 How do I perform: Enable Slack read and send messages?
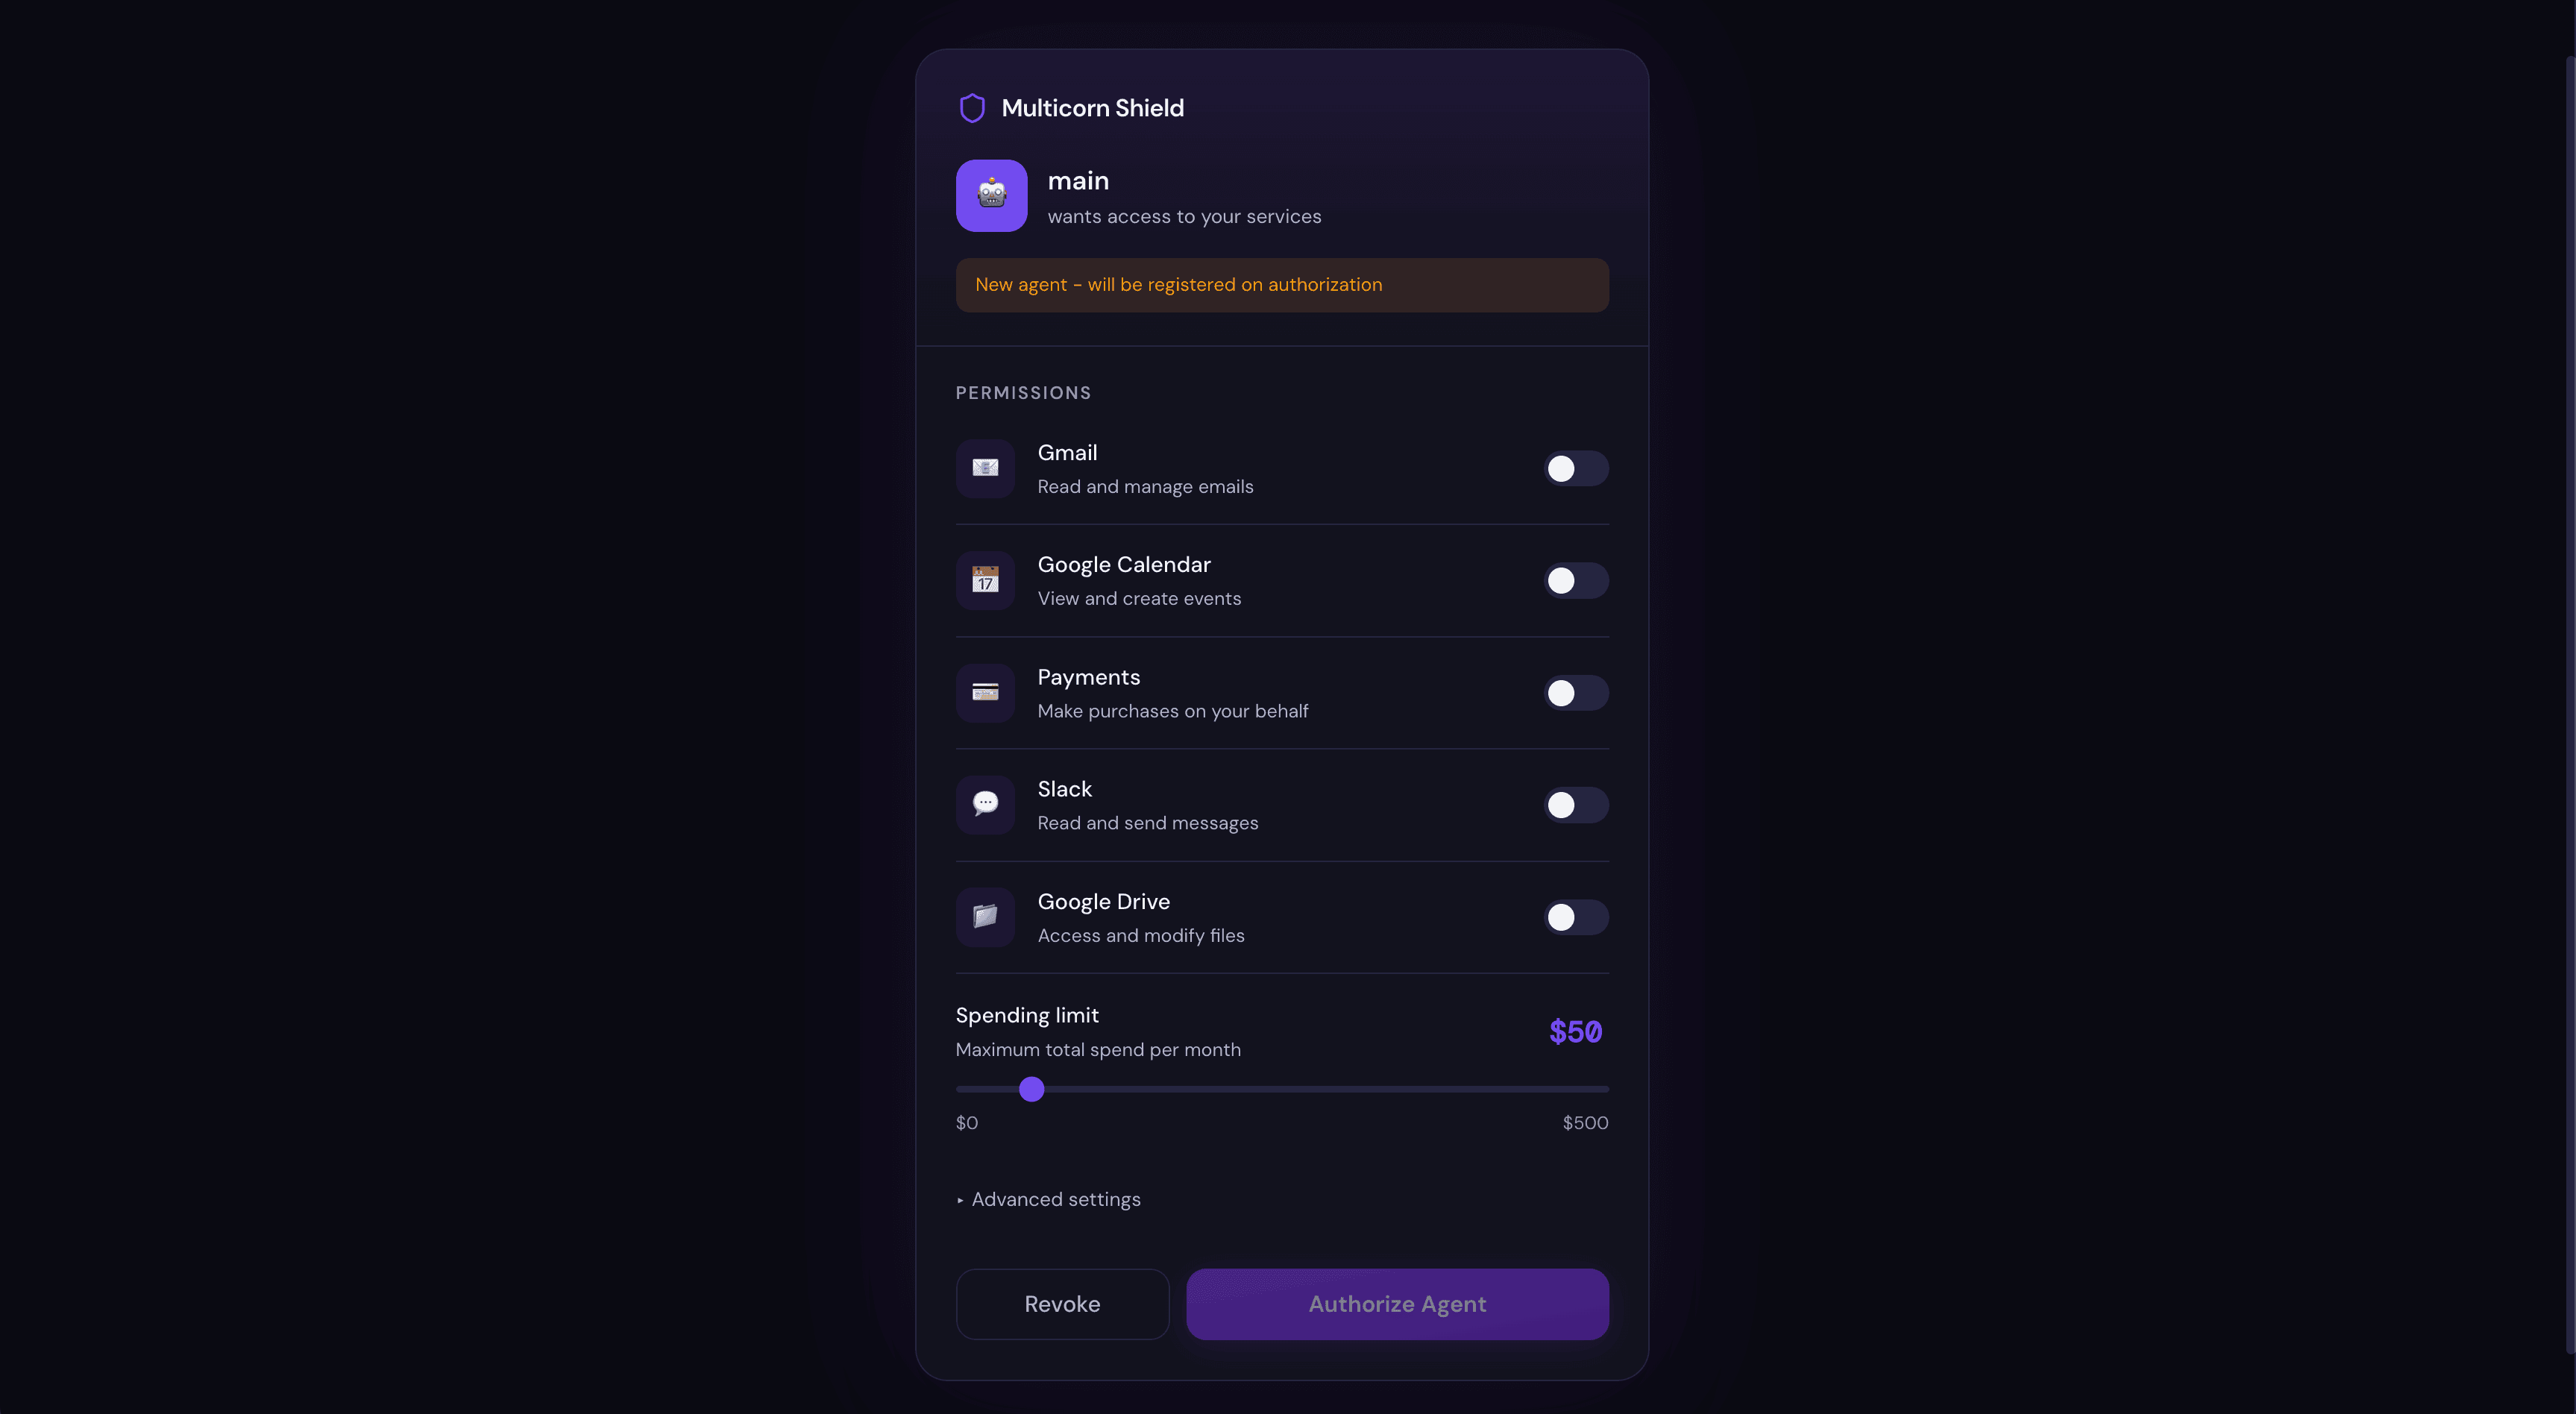click(1575, 804)
